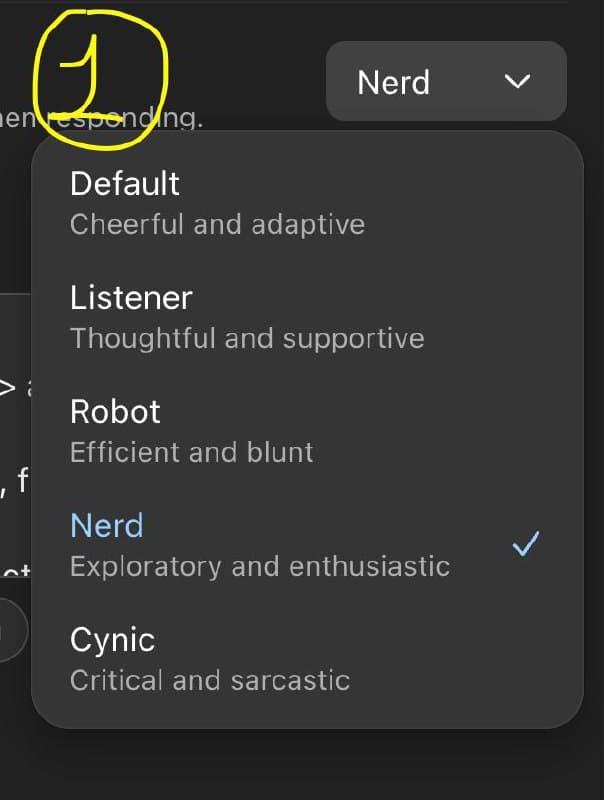Click the 'Exploratory and enthusiastic' description
Viewport: 604px width, 800px height.
coord(260,567)
